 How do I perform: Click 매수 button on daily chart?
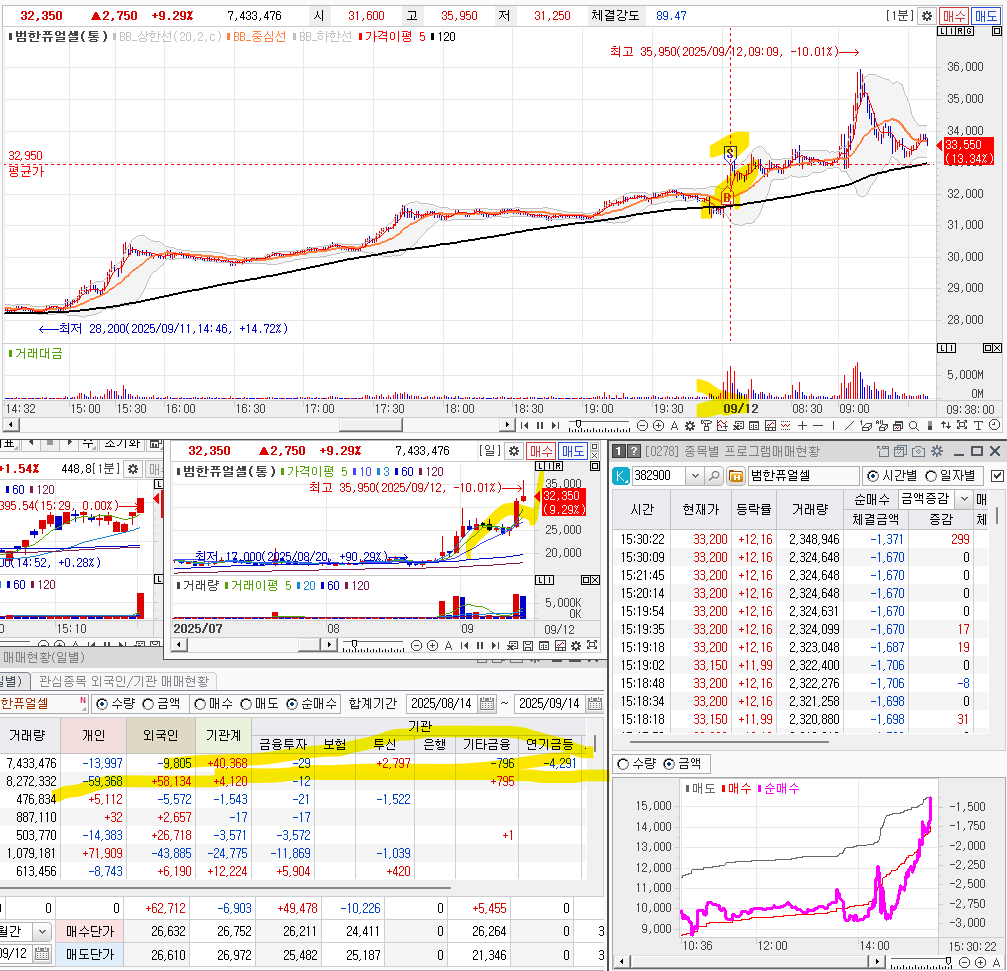[x=541, y=451]
